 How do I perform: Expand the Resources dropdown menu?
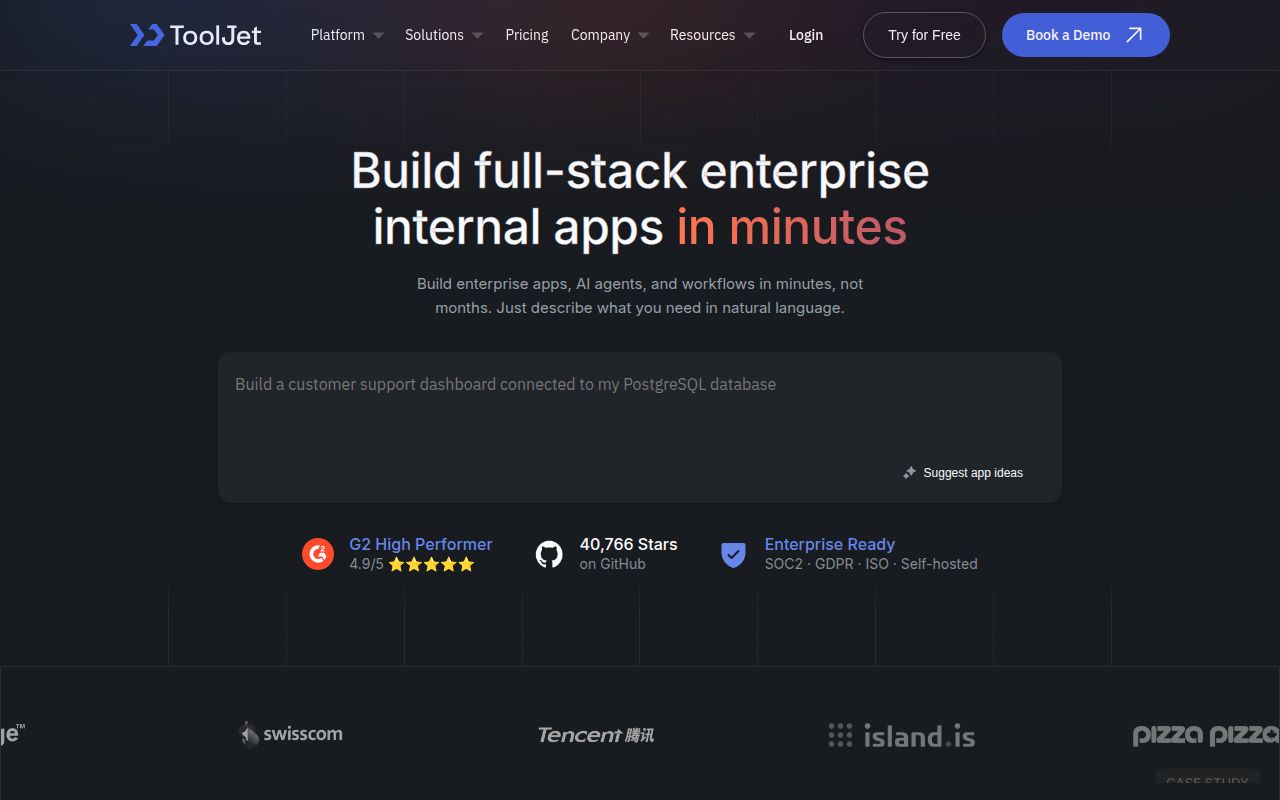[712, 35]
